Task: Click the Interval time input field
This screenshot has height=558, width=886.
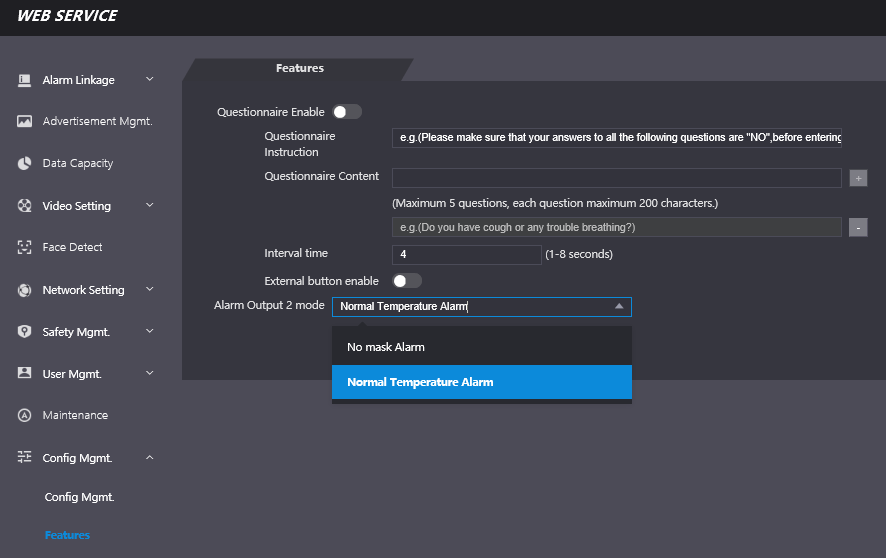Action: 466,254
